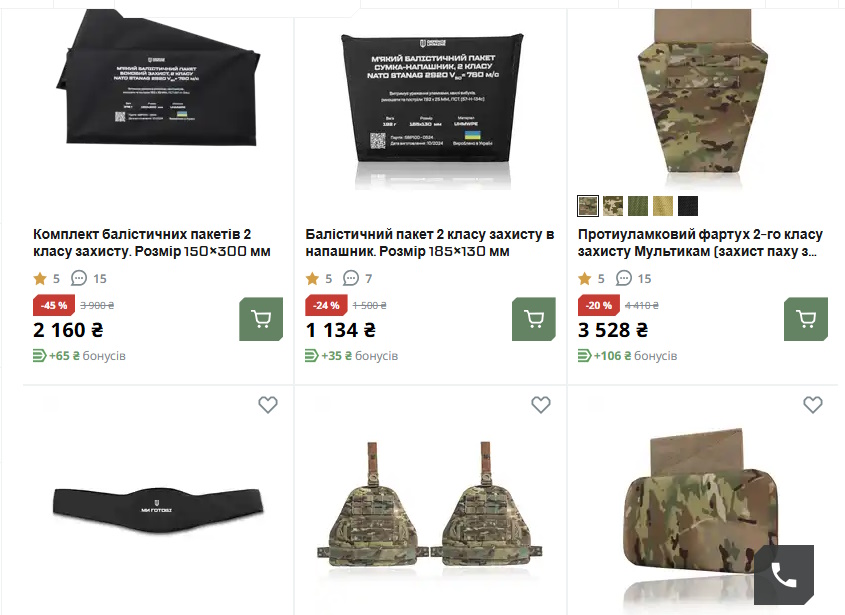Open reviews of the Multicam apron
Viewport: 845px width, 615px height.
pyautogui.click(x=633, y=278)
